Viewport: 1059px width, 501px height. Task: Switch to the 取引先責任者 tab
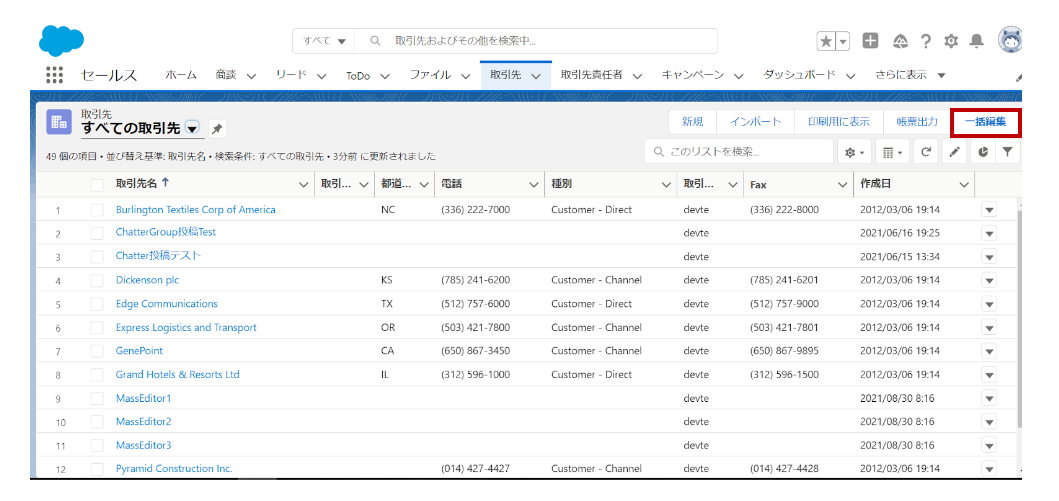(592, 75)
